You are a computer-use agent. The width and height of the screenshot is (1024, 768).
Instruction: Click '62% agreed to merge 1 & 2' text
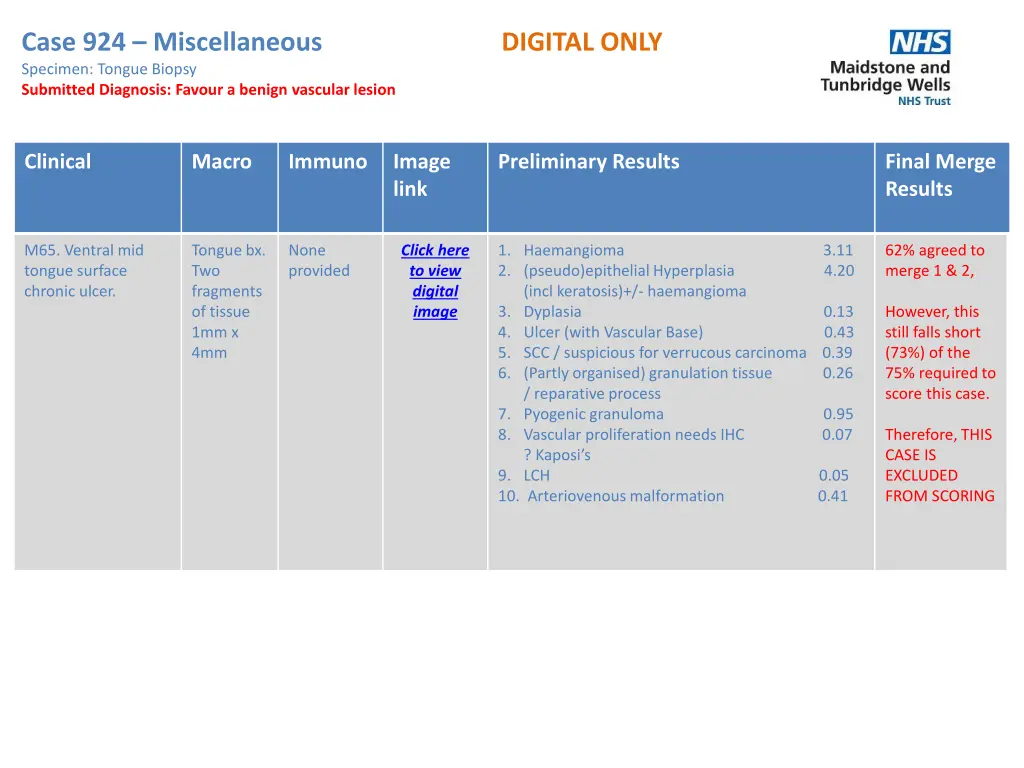click(935, 261)
